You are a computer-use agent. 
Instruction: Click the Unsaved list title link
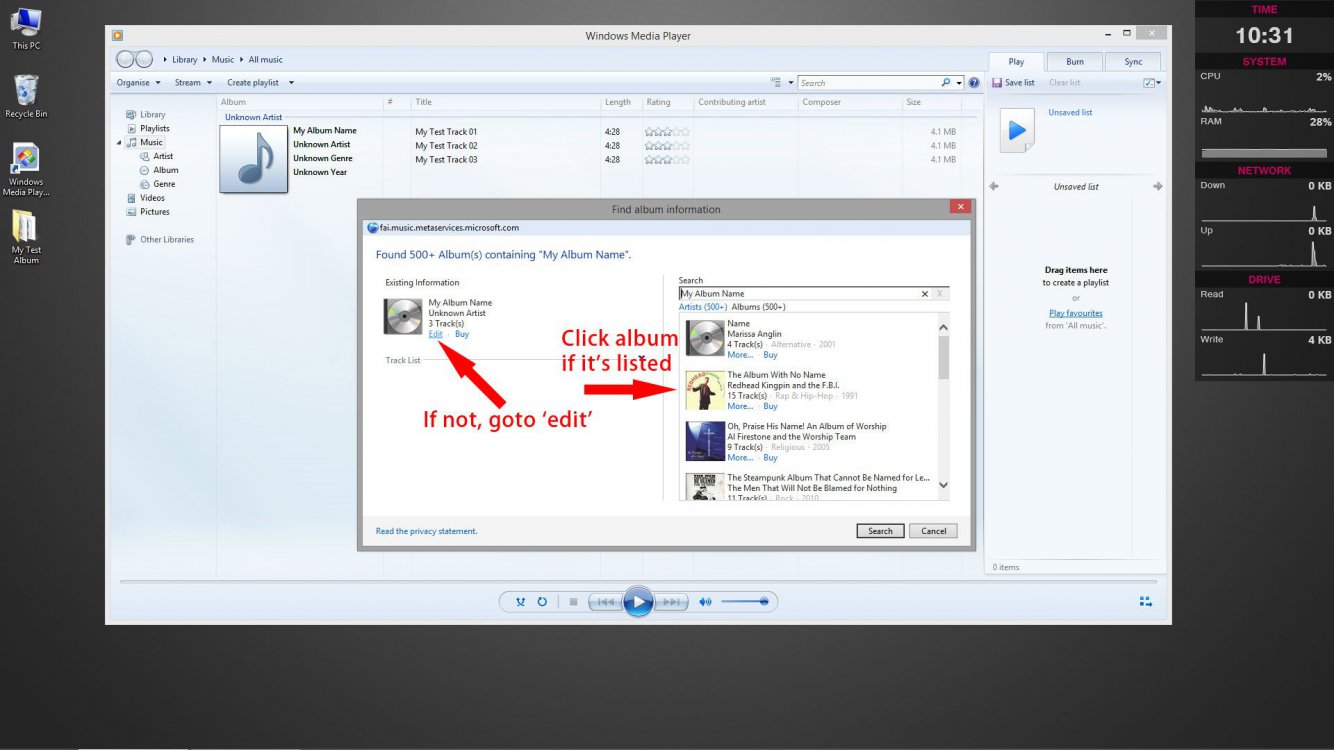coord(1070,112)
